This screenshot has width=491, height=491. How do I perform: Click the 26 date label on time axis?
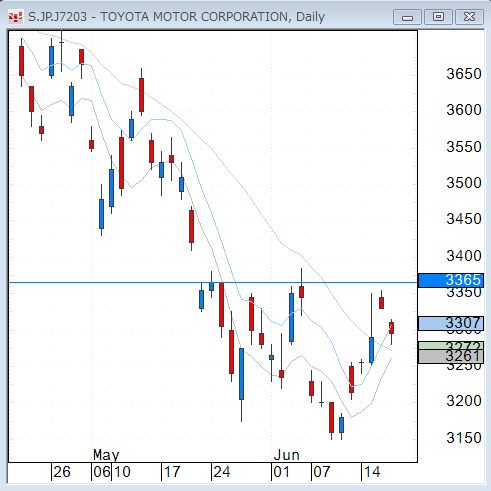[x=62, y=472]
